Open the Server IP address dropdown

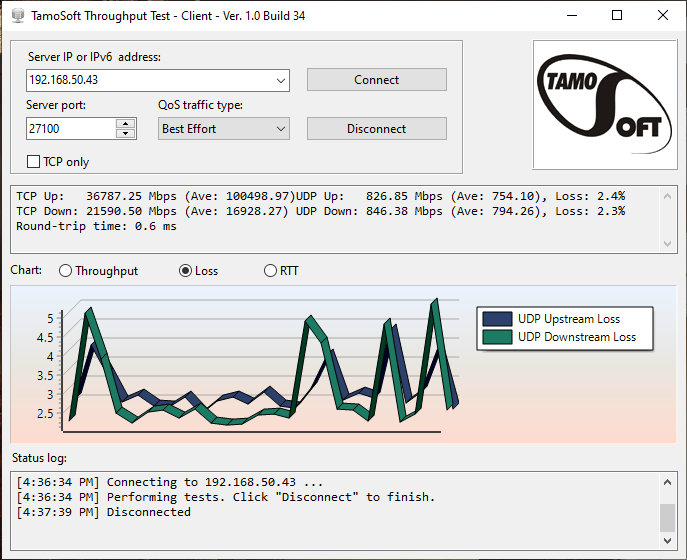tap(279, 80)
